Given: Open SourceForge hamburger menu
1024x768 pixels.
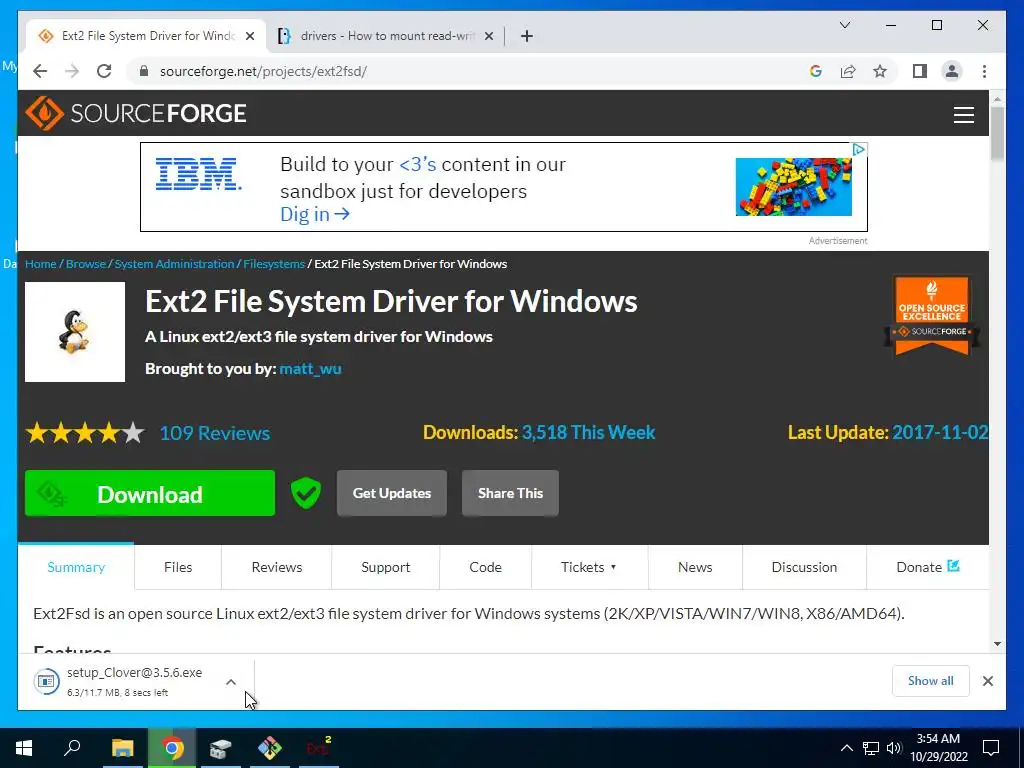Looking at the screenshot, I should pyautogui.click(x=963, y=114).
